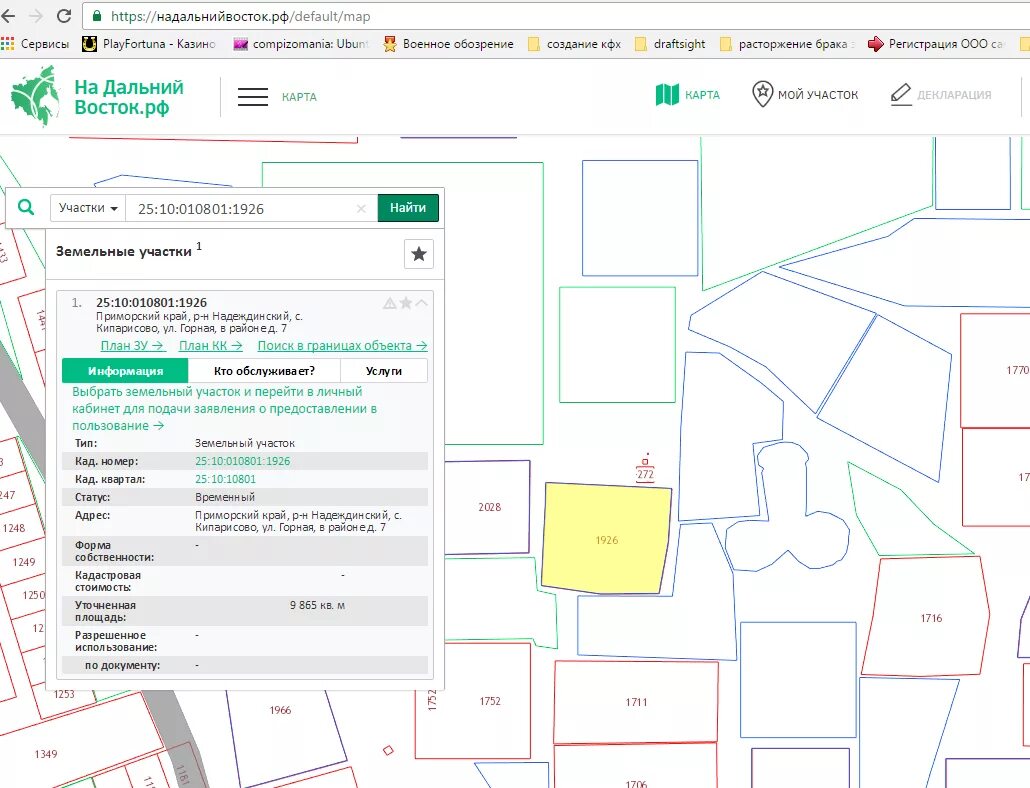1030x788 pixels.
Task: Click the magnifier search icon
Action: click(26, 208)
